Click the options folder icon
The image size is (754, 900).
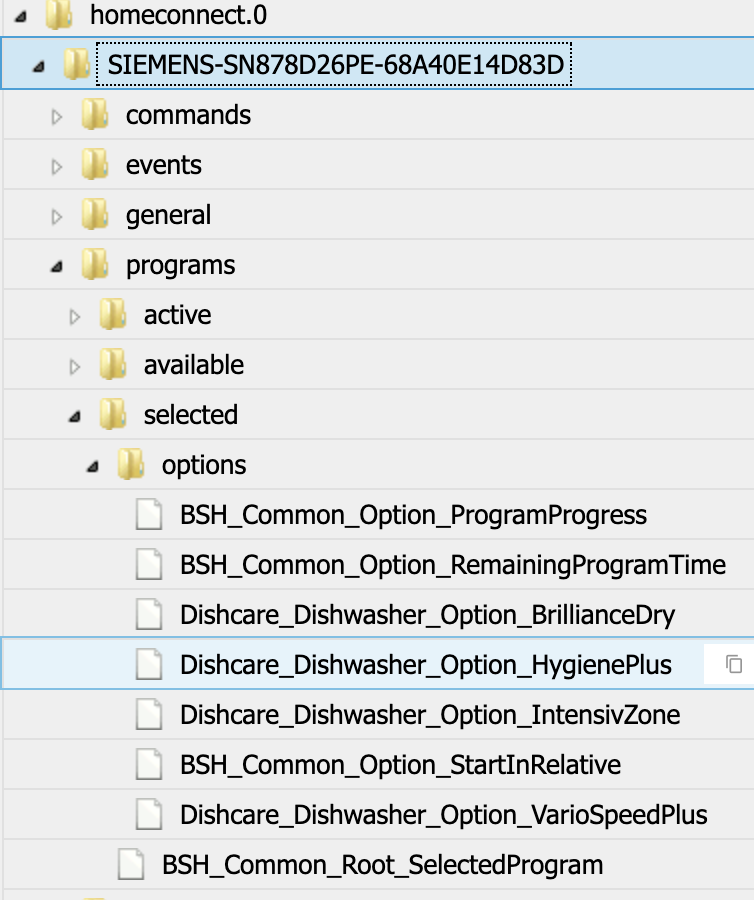click(x=130, y=464)
